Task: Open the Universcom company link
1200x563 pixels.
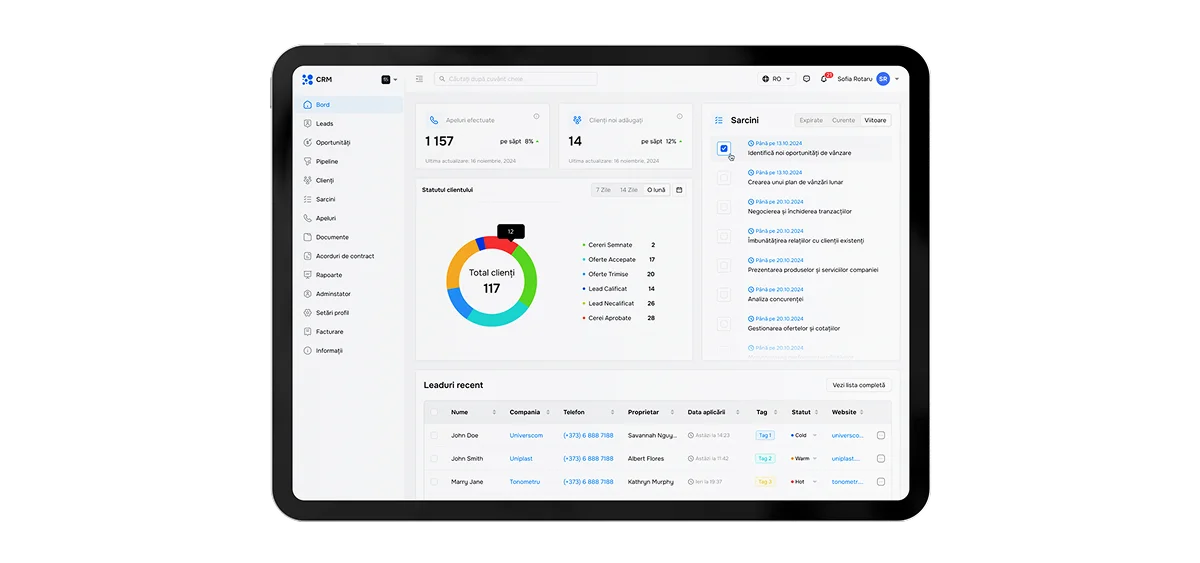Action: [x=526, y=435]
